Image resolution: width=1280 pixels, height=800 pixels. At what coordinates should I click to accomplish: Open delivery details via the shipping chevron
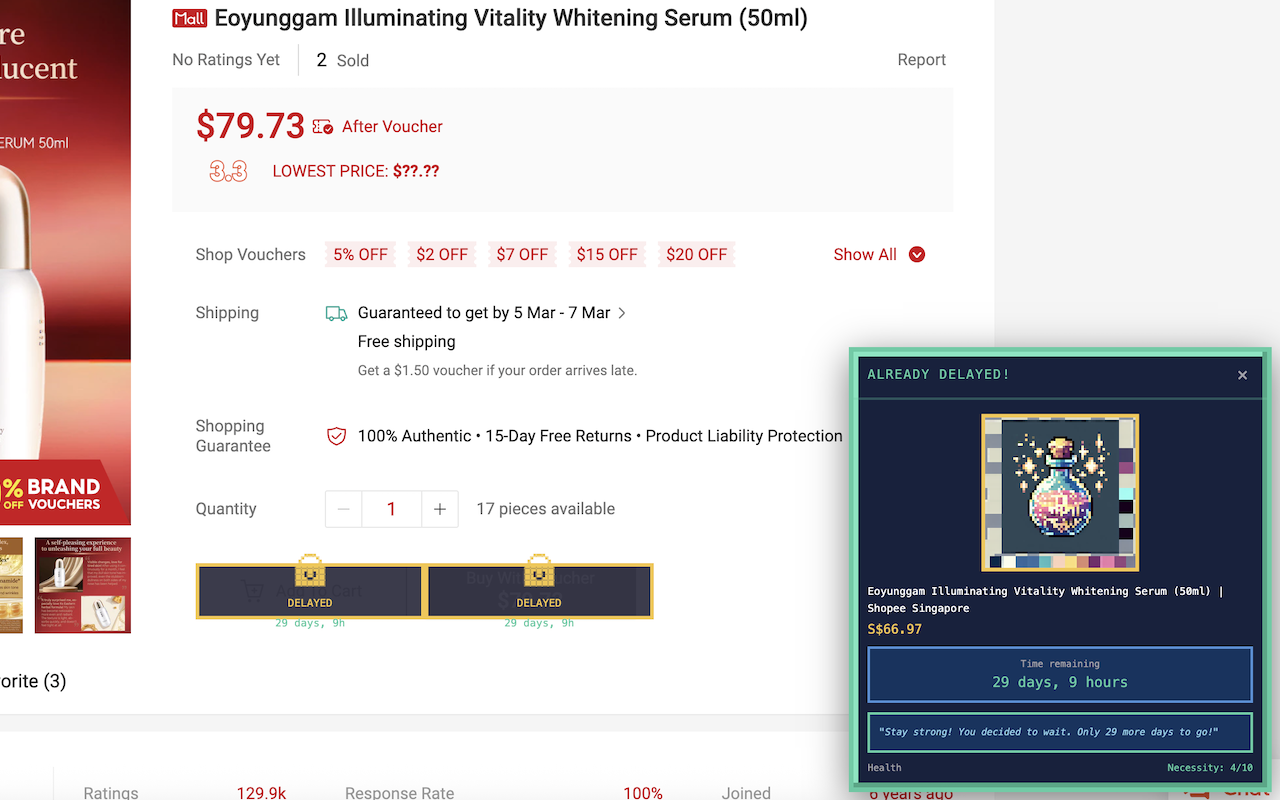[x=622, y=313]
